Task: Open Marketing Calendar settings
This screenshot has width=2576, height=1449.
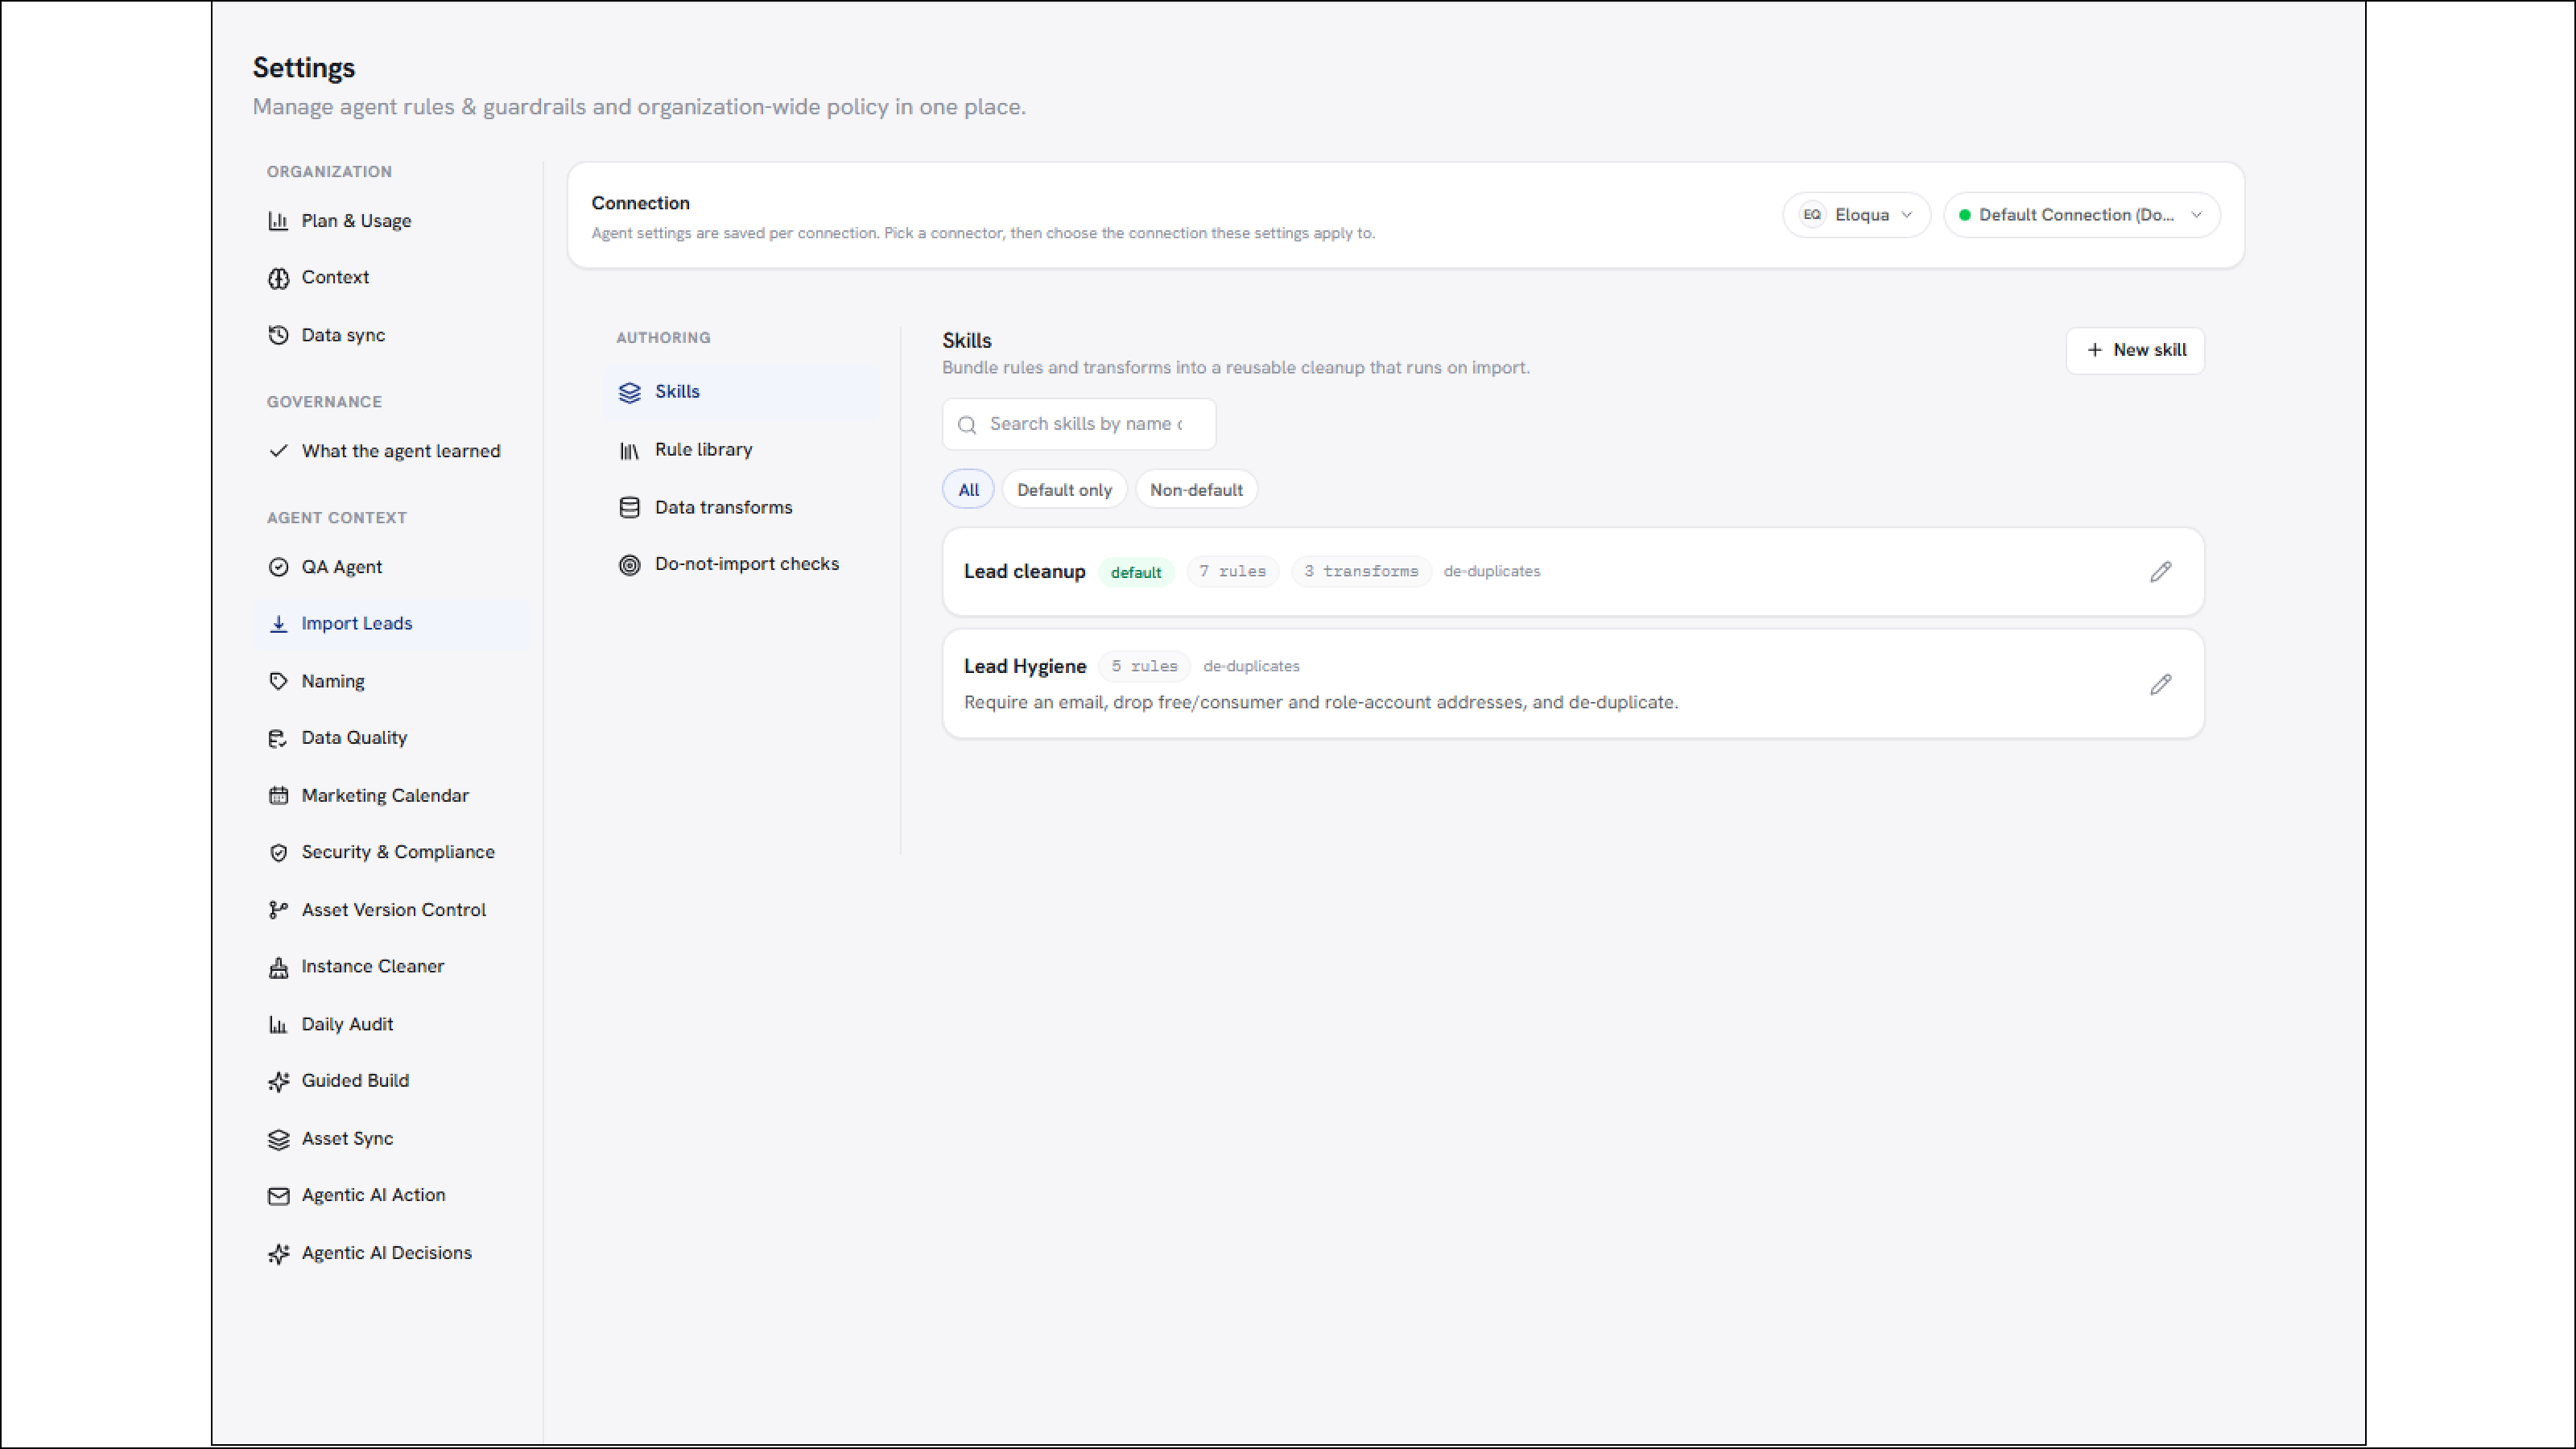Action: tap(391, 796)
